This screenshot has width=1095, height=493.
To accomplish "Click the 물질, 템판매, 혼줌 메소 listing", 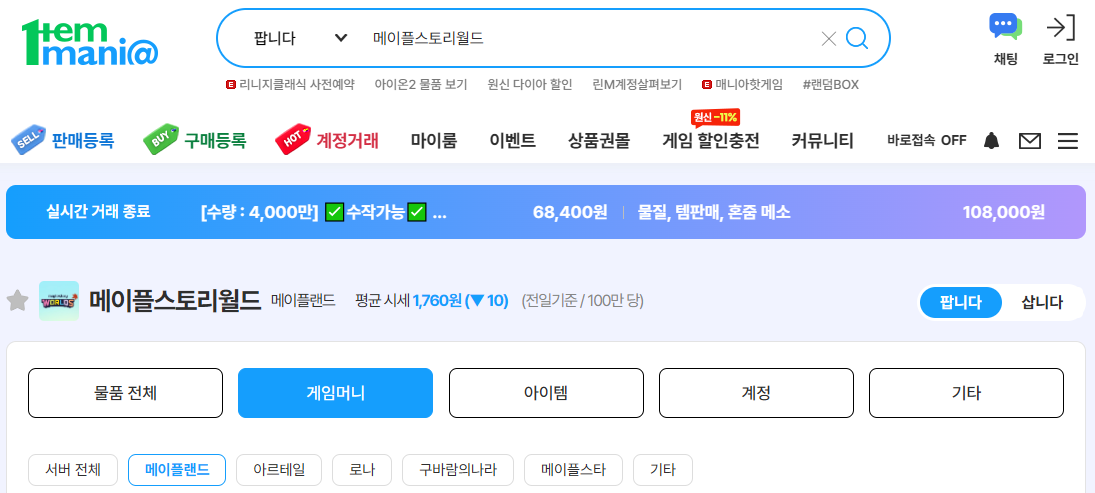I will coord(714,212).
